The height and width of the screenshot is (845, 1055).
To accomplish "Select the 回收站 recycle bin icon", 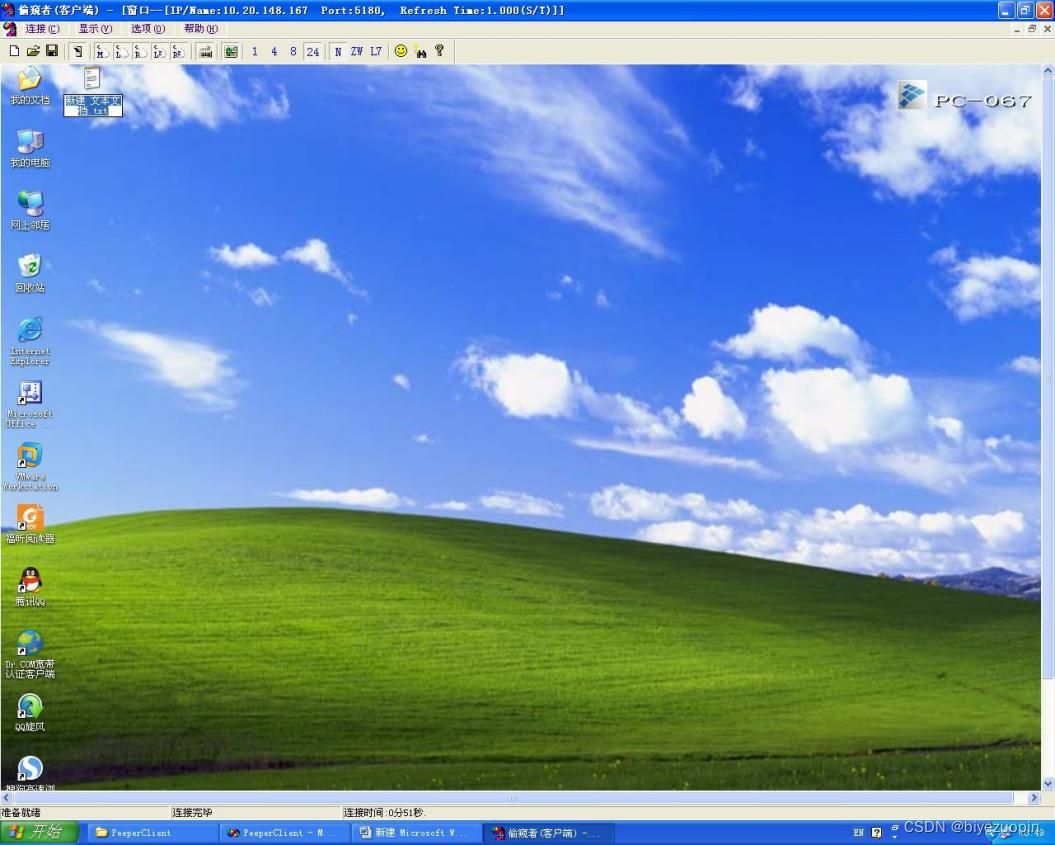I will pyautogui.click(x=30, y=273).
